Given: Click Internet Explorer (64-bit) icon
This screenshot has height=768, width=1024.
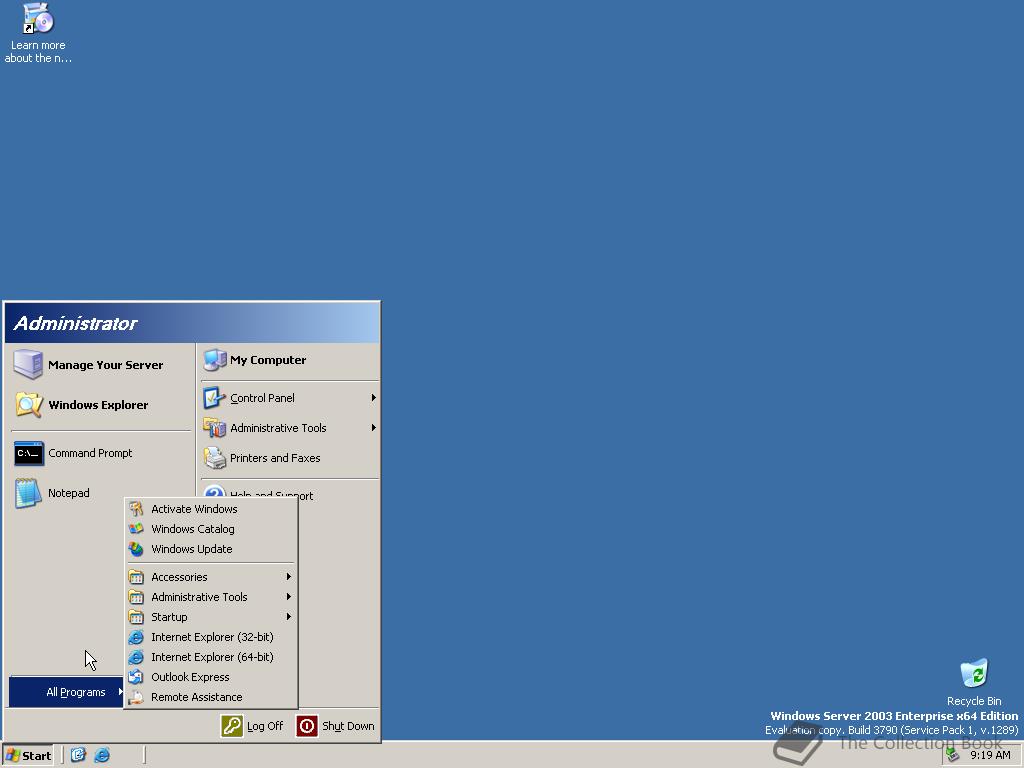Looking at the screenshot, I should (x=136, y=657).
